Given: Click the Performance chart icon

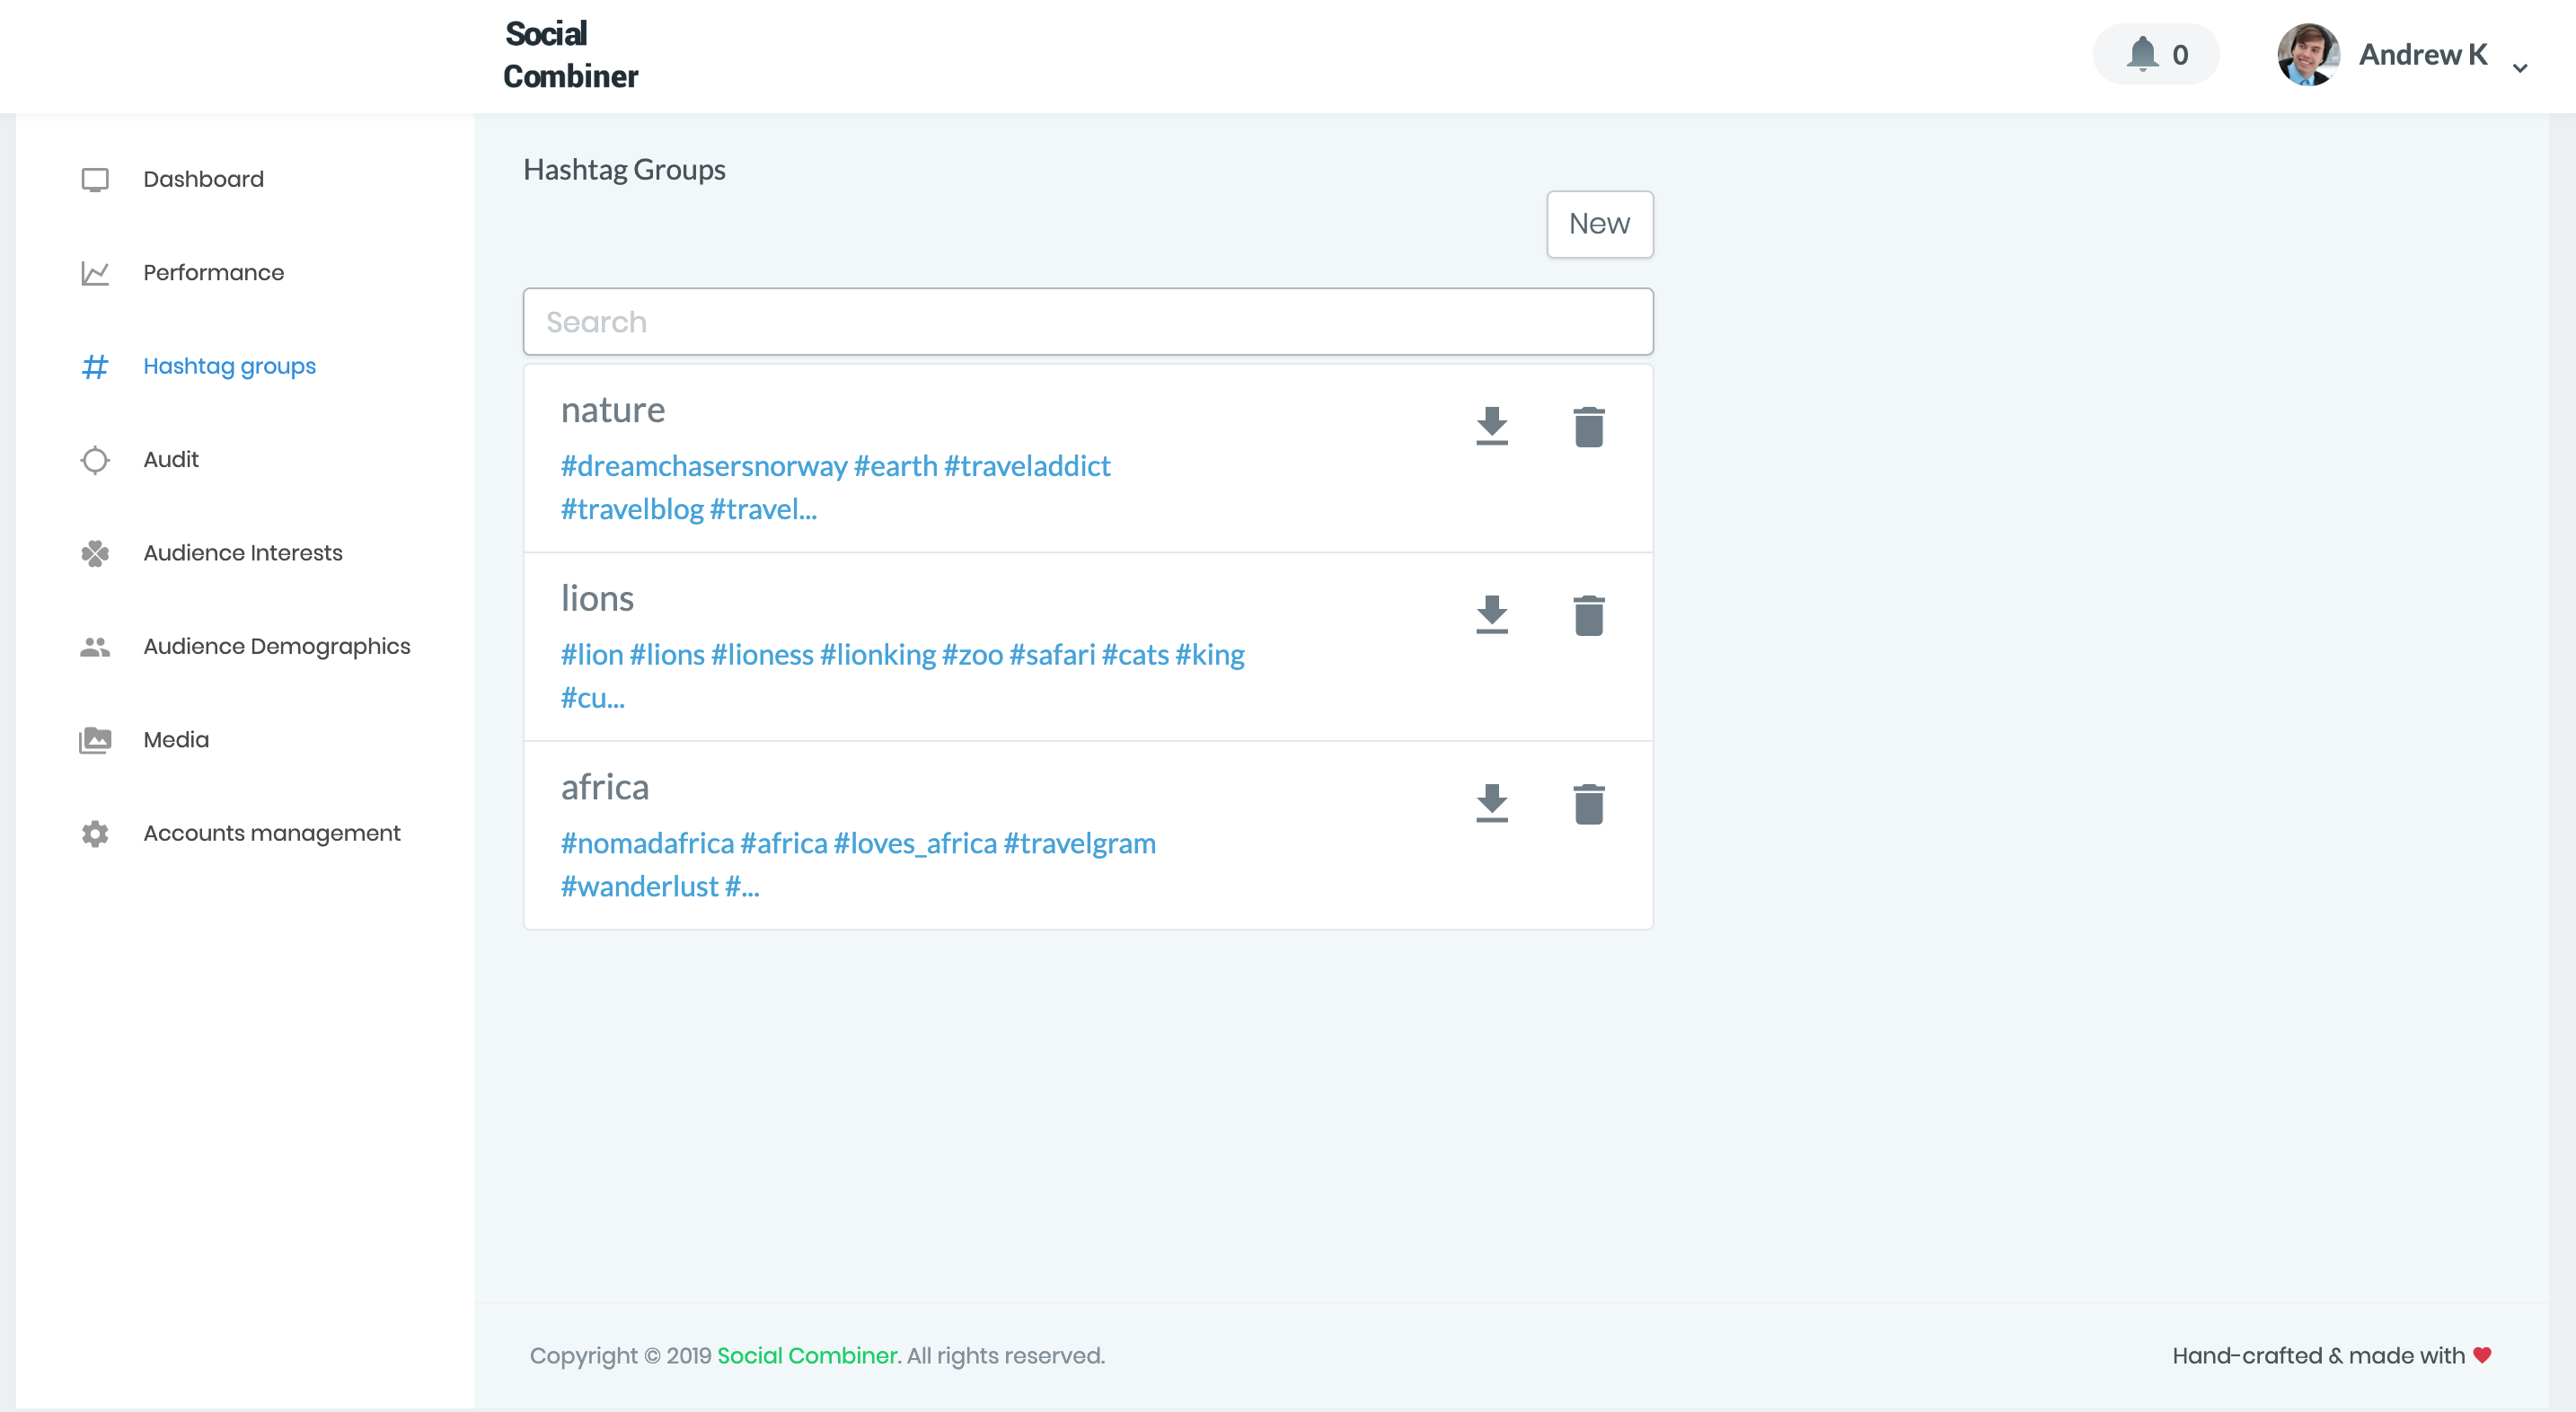Looking at the screenshot, I should click(x=95, y=272).
